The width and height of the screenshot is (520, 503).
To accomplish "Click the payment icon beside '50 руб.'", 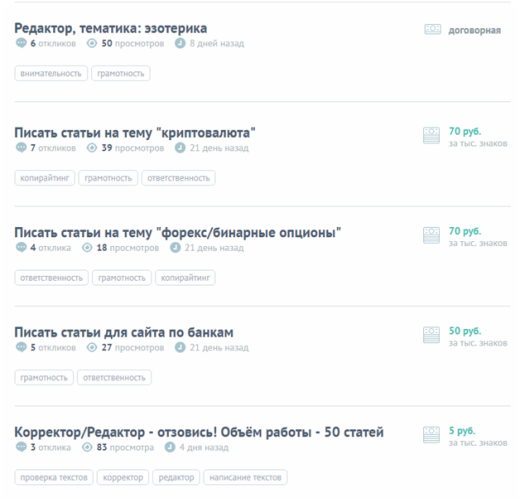I will coord(431,335).
